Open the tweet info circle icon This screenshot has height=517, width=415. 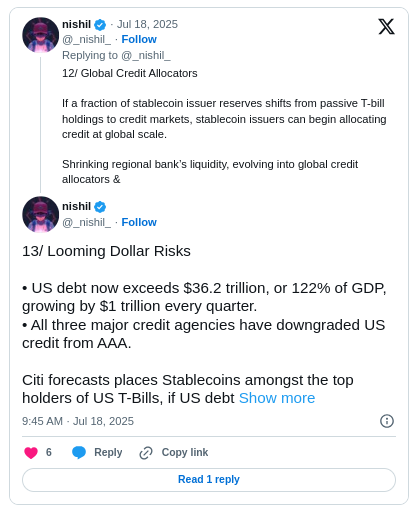pyautogui.click(x=387, y=421)
